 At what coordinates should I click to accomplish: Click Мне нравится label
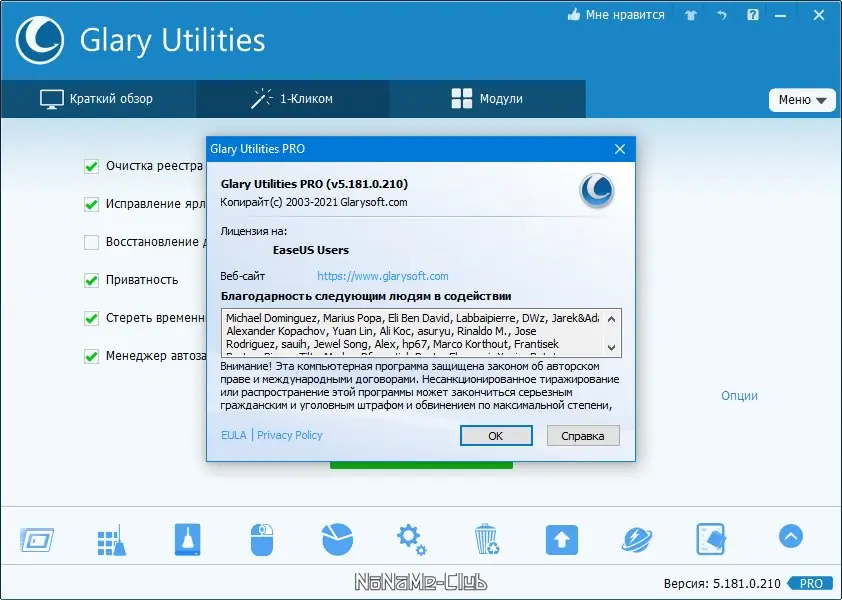(x=625, y=15)
